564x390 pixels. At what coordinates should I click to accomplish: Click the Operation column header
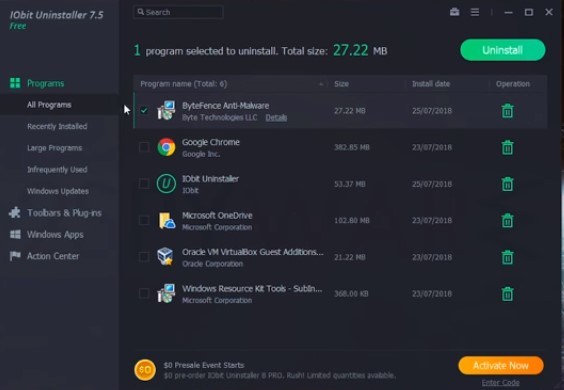513,84
